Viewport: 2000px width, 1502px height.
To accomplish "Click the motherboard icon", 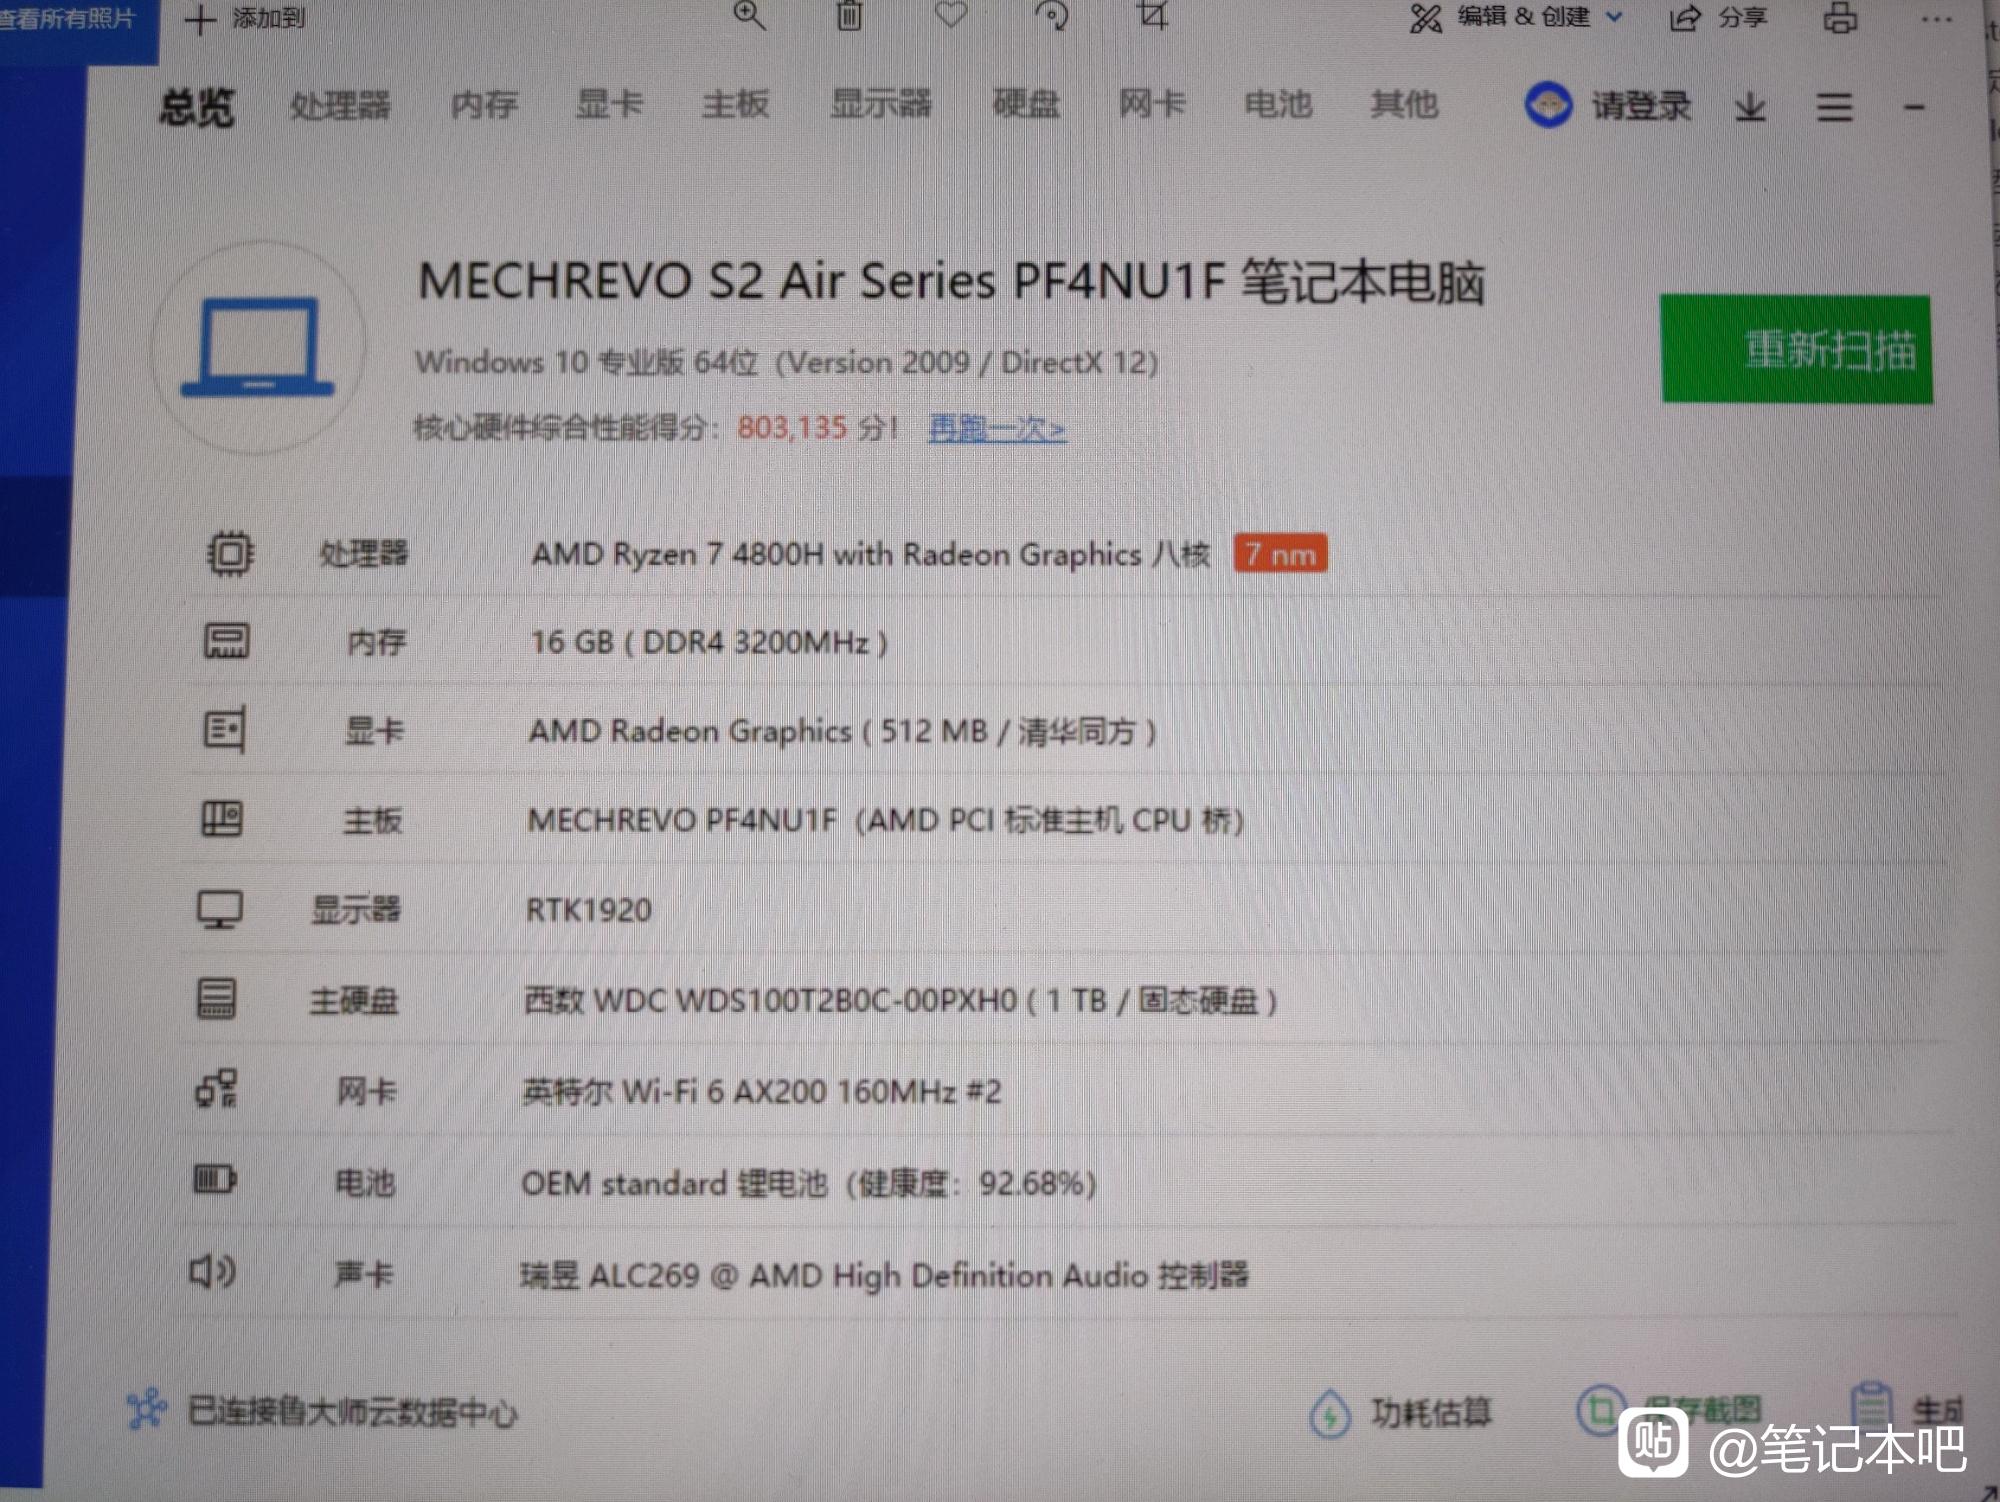I will coord(222,819).
